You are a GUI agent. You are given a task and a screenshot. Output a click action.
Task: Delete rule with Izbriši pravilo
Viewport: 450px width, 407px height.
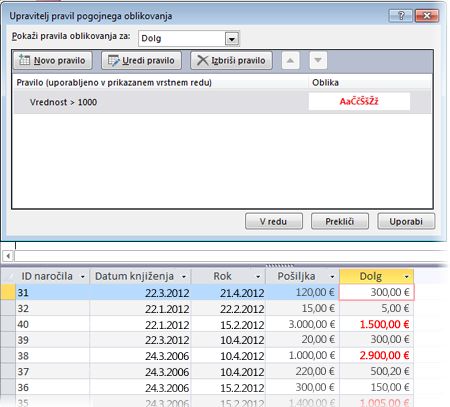(231, 60)
